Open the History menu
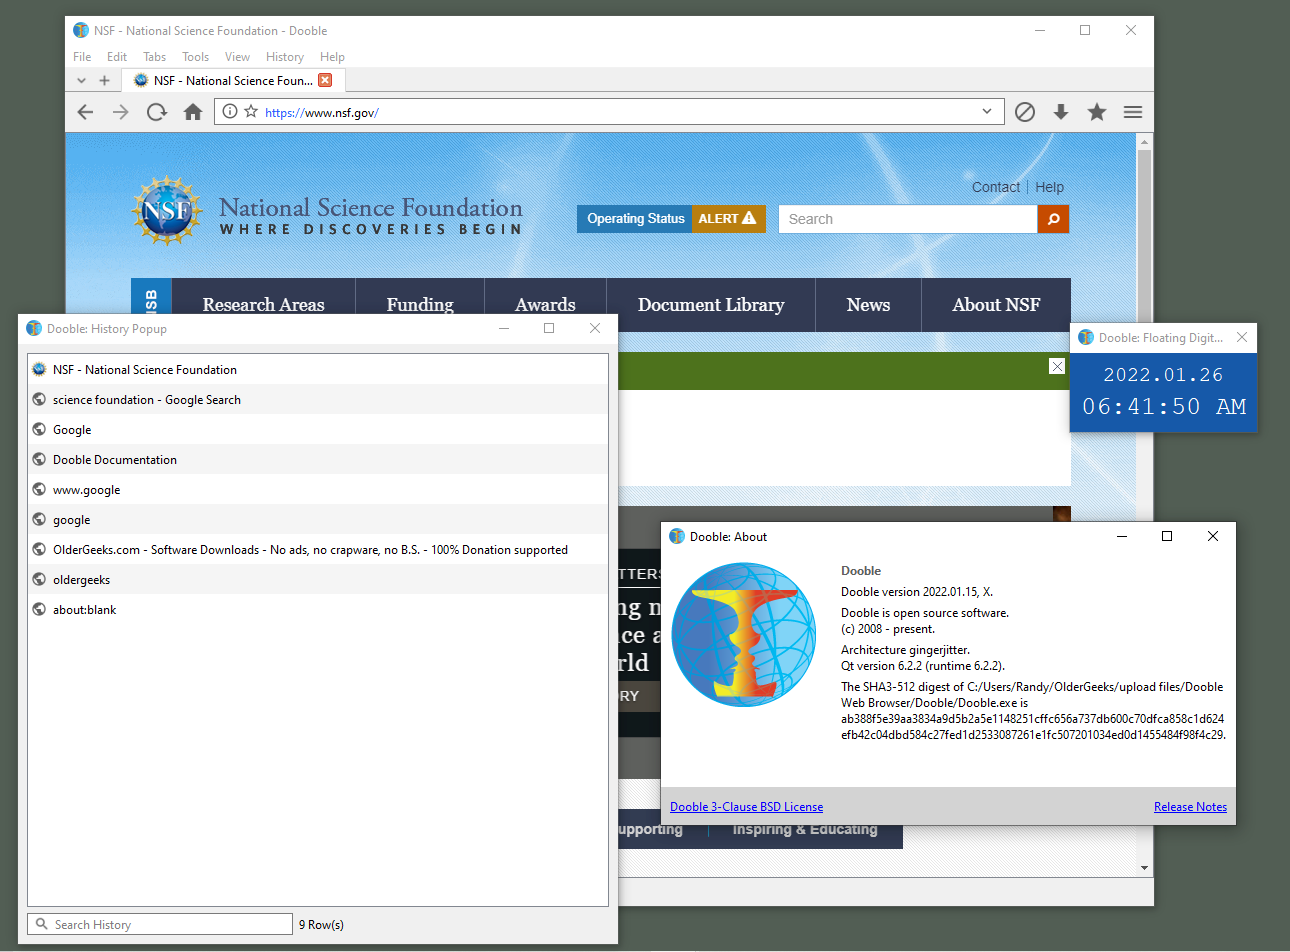This screenshot has height=952, width=1290. [x=285, y=57]
